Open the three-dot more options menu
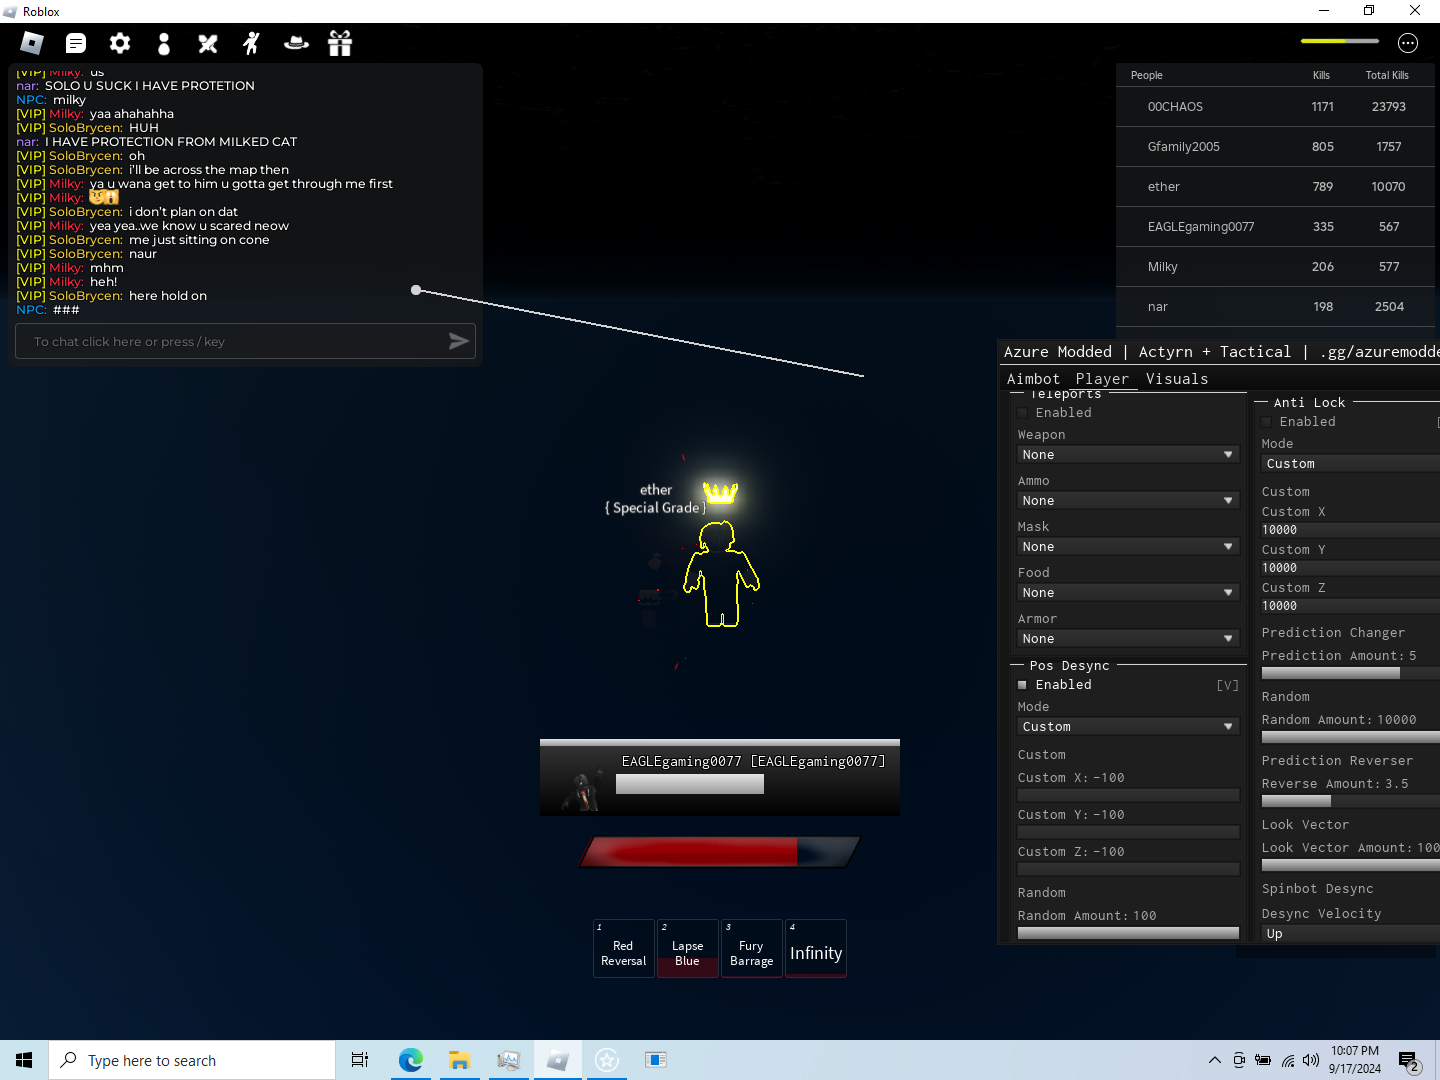The image size is (1440, 1080). (1408, 43)
